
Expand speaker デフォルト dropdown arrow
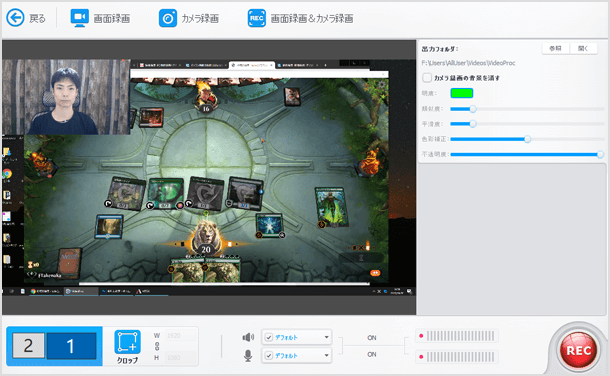(326, 337)
